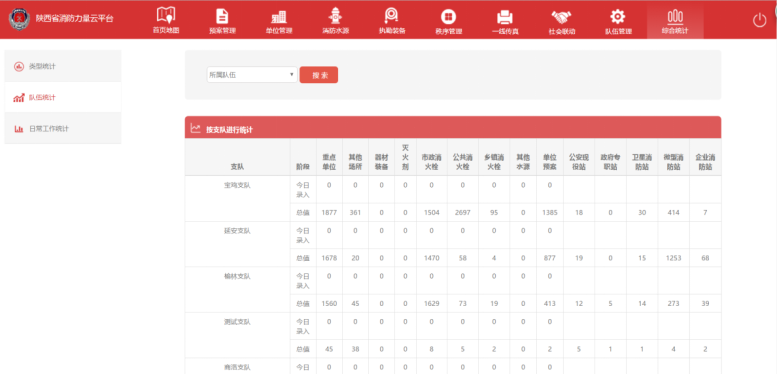The image size is (777, 374).
Task: Click value 1678 in 延安支队 totals
Action: (x=329, y=258)
